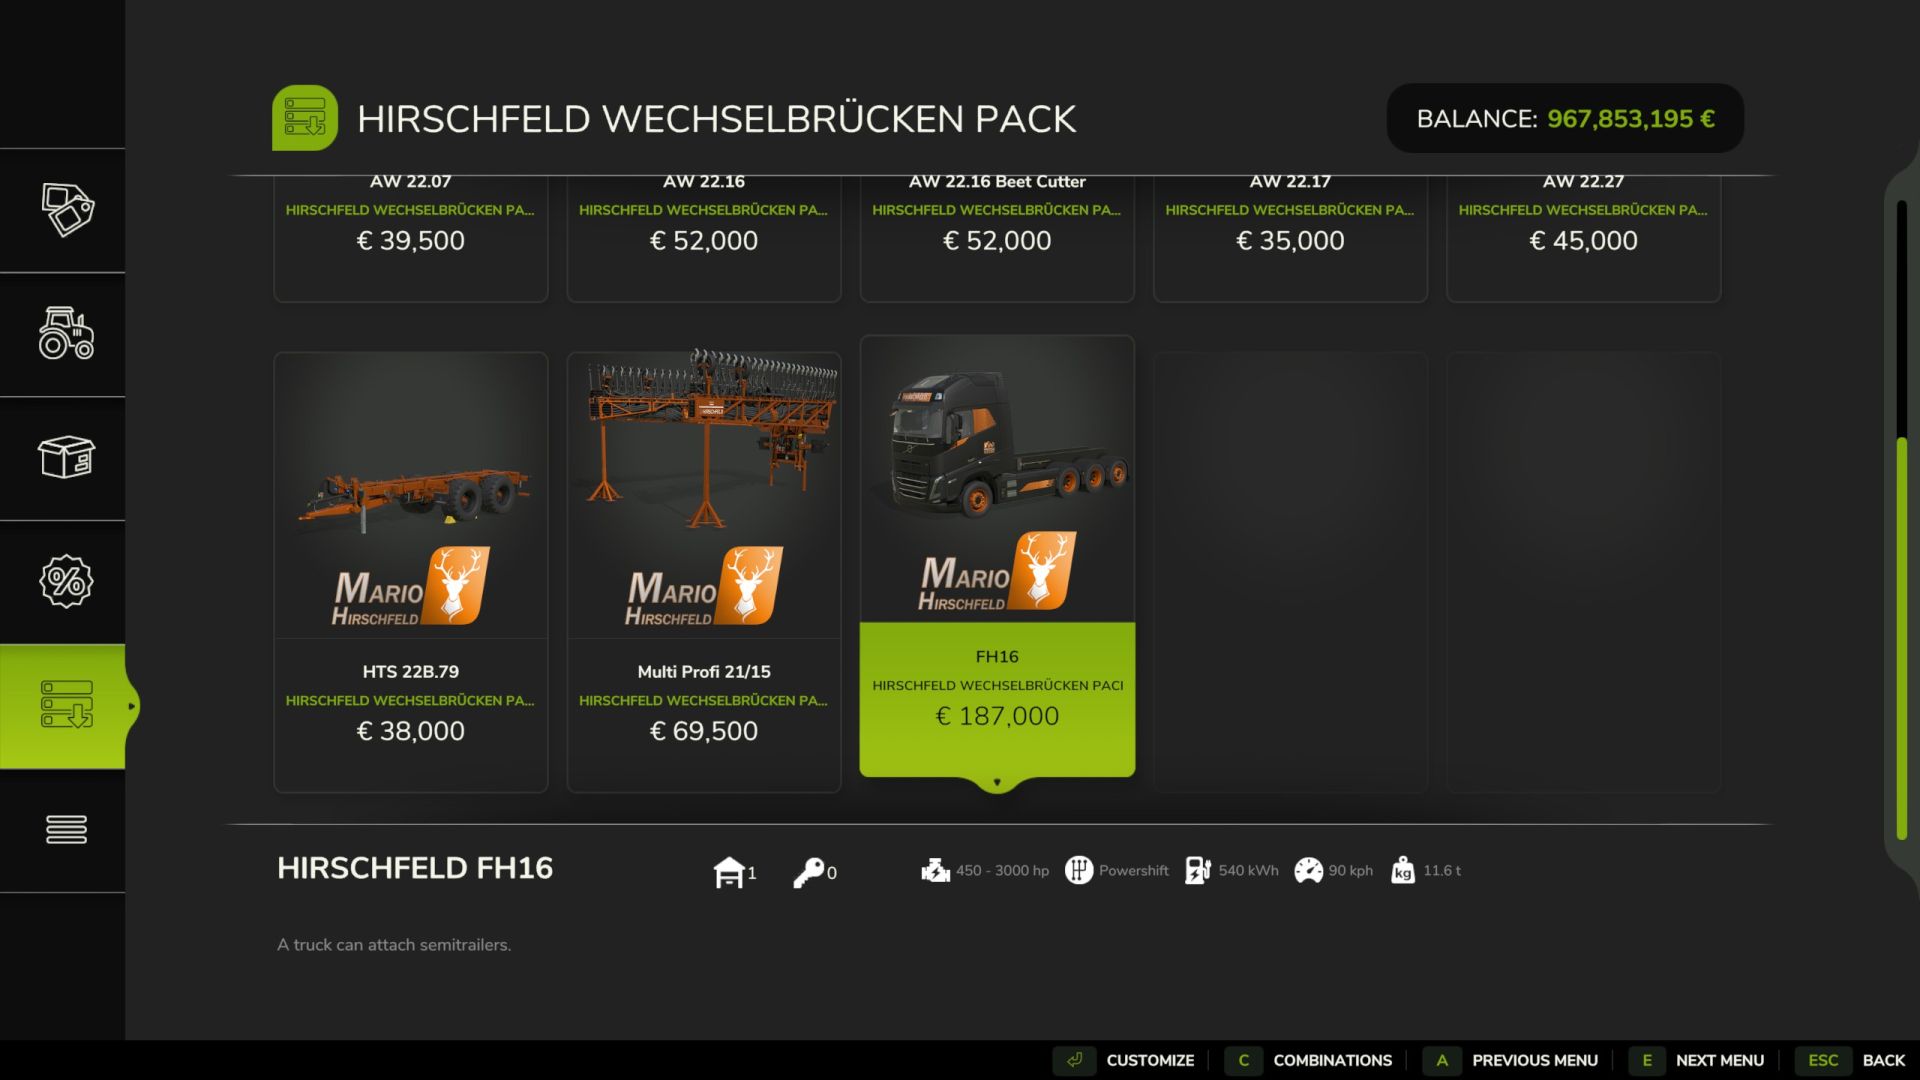
Task: Click the leased key icon
Action: [808, 872]
